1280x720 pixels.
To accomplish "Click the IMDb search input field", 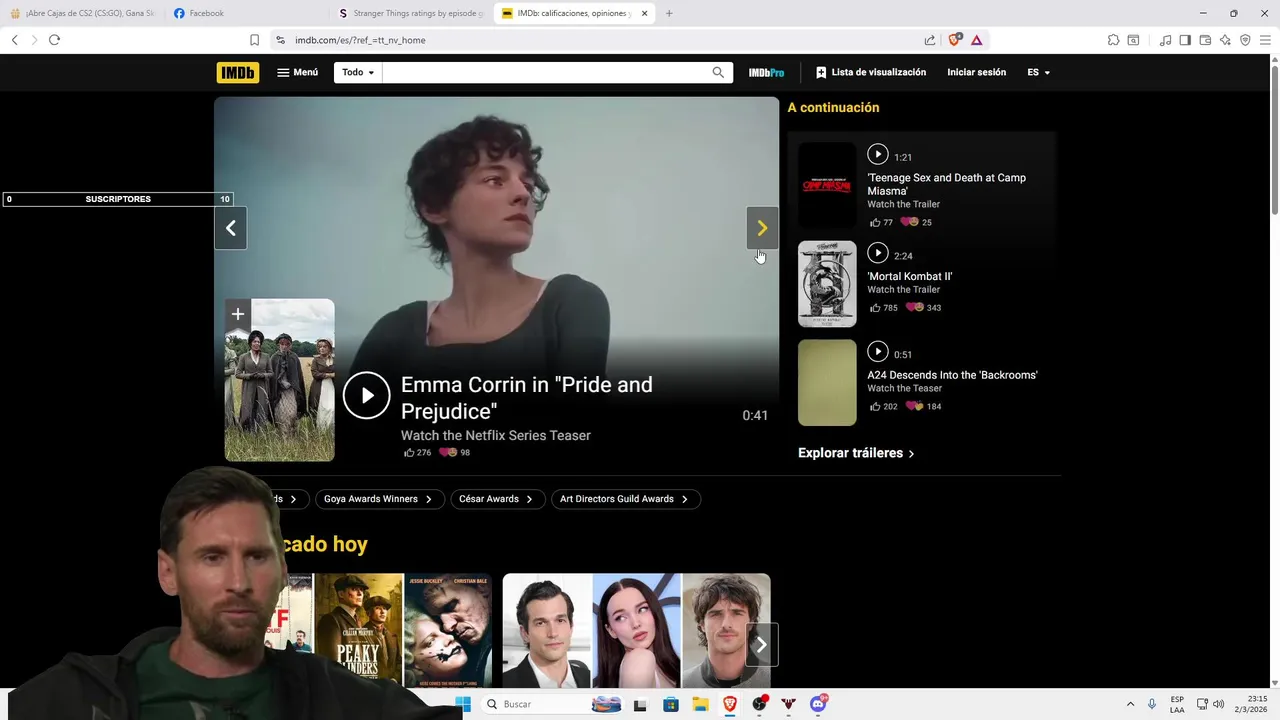I will (x=543, y=72).
